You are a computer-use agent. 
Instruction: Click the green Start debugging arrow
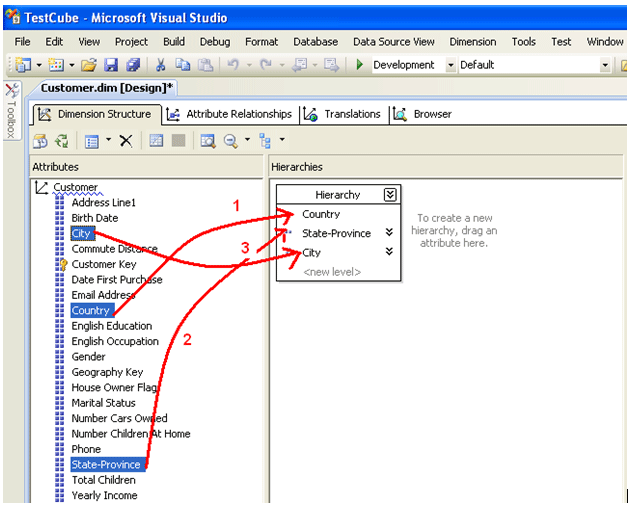click(x=359, y=64)
